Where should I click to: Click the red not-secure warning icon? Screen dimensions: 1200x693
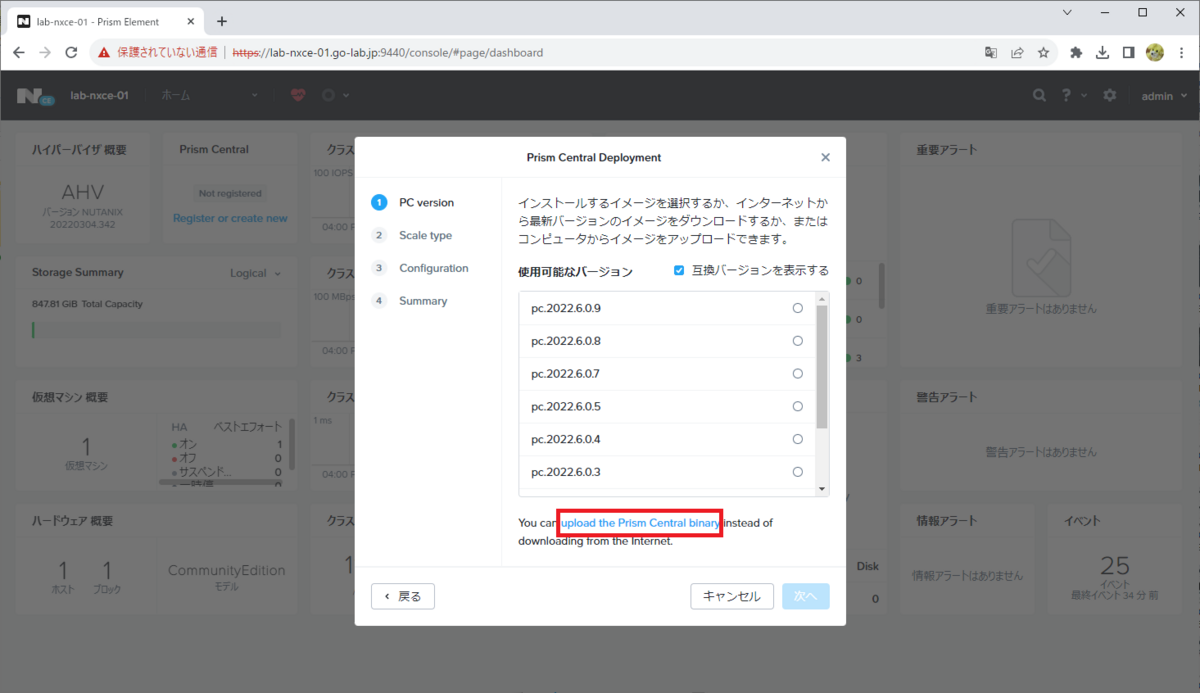(104, 52)
